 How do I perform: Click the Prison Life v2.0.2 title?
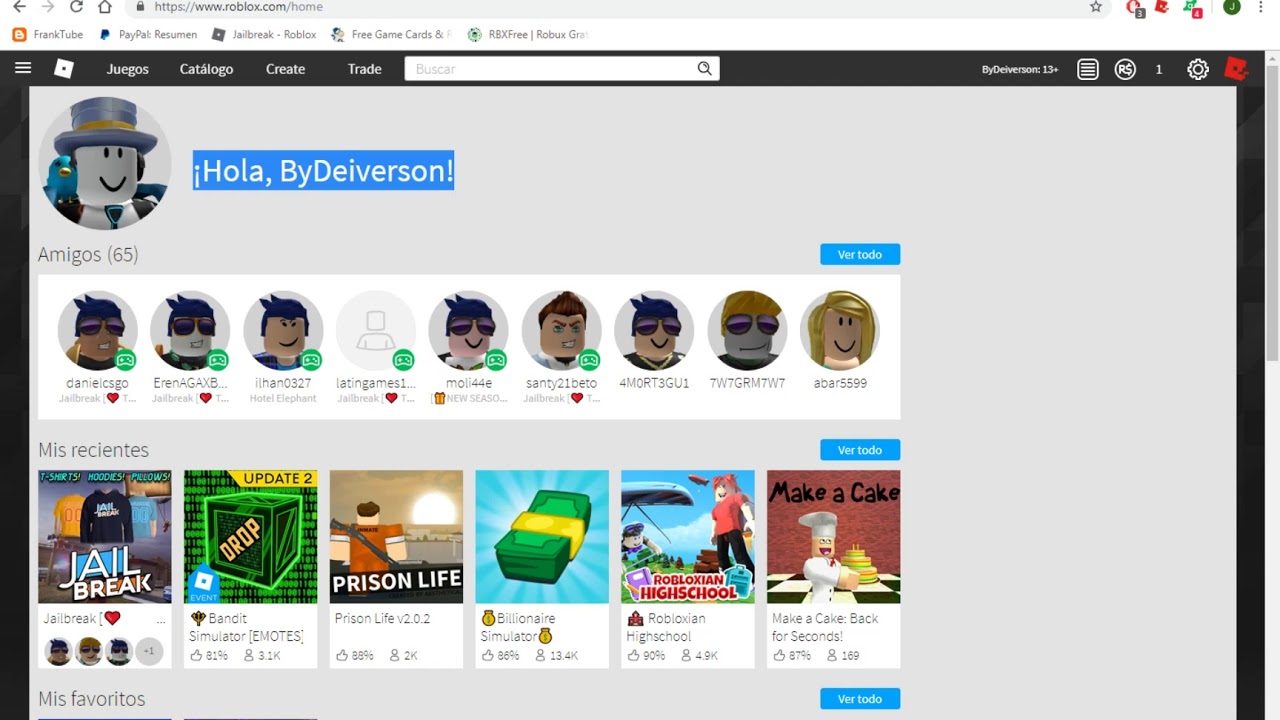click(382, 619)
